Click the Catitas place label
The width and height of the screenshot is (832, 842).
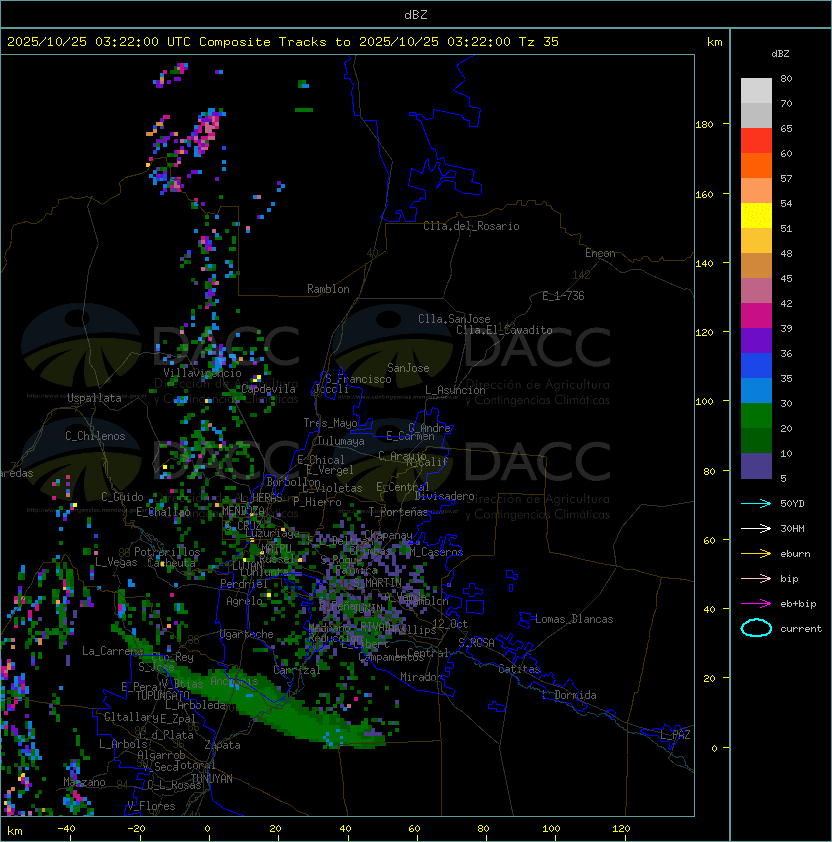tap(519, 669)
